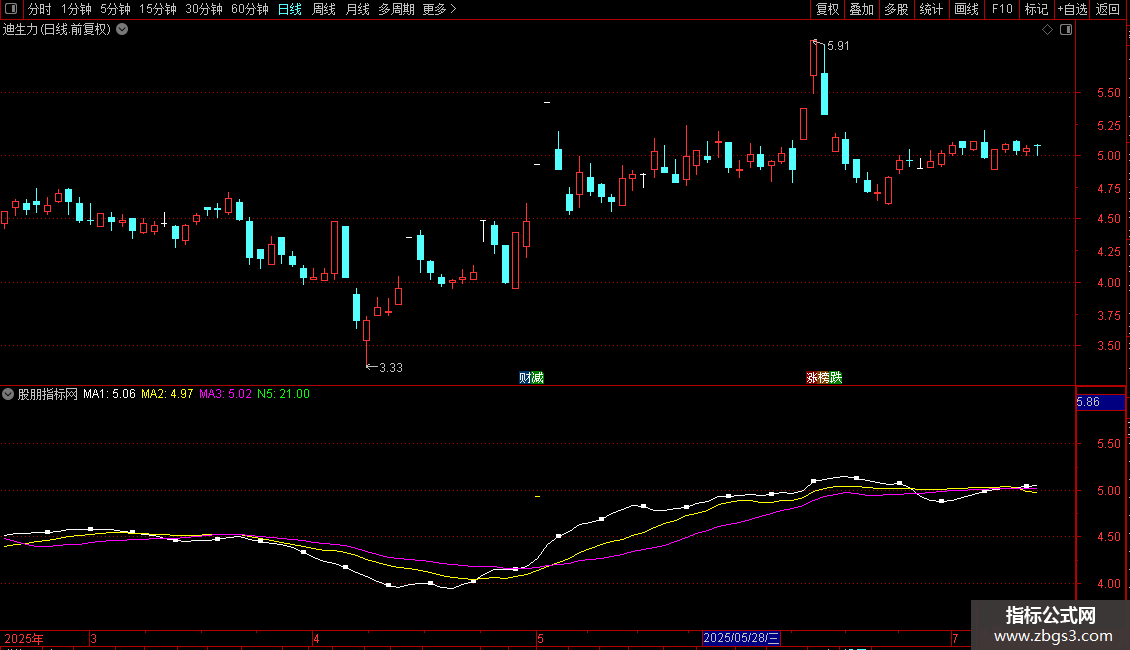Click the 迪生力(日线.前复权) chart title
This screenshot has width=1130, height=650.
coord(57,30)
